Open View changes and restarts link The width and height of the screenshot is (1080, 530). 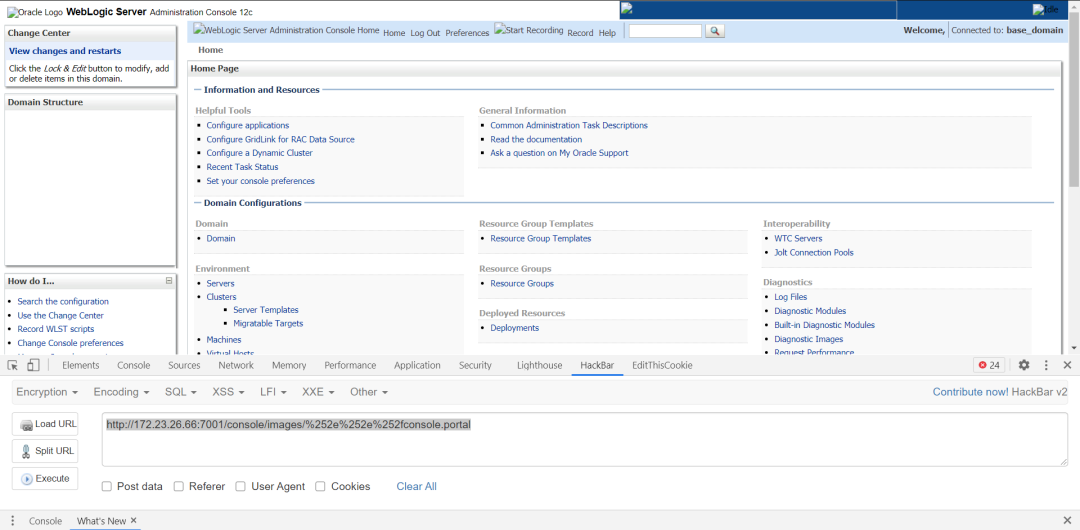(x=65, y=51)
